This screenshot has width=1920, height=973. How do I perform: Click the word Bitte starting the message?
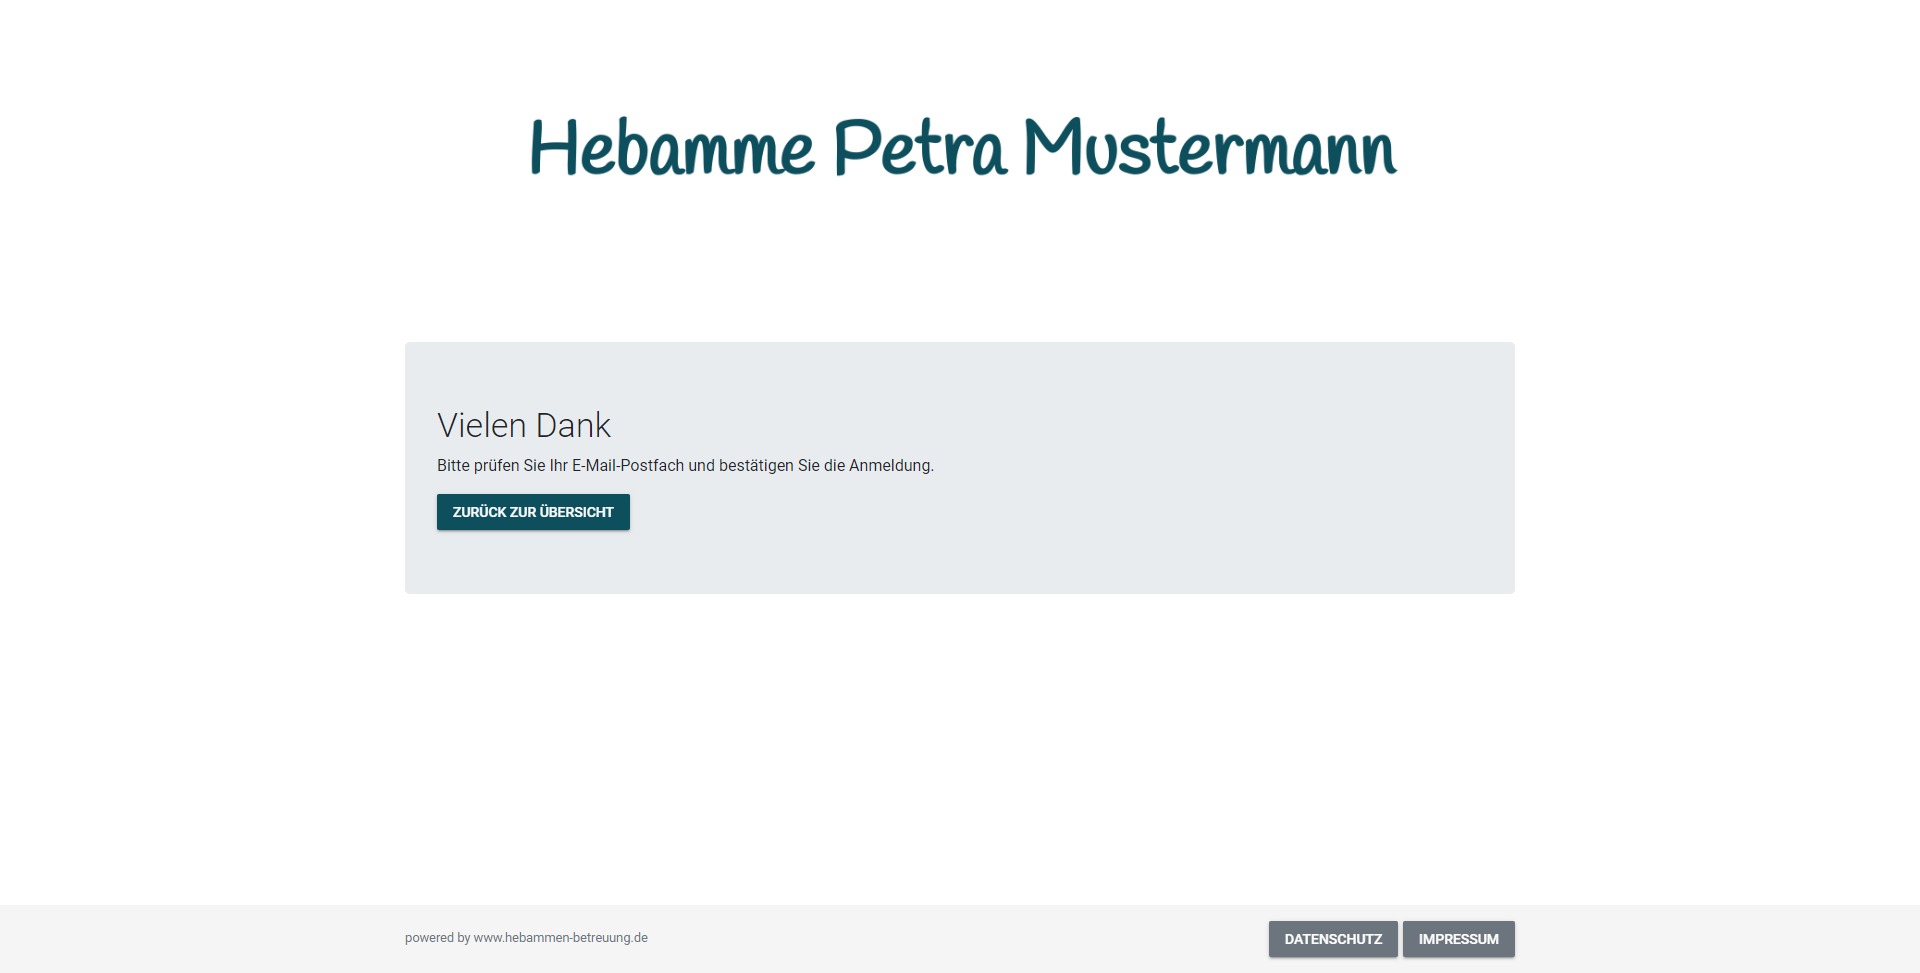pyautogui.click(x=453, y=466)
